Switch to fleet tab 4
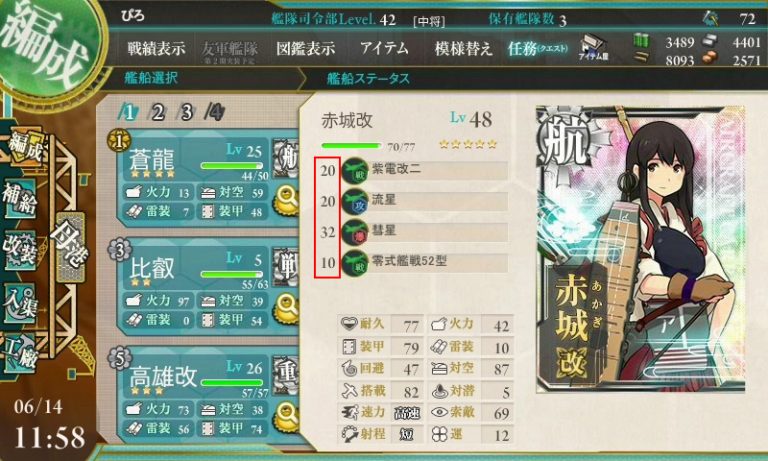Viewport: 768px width, 461px height. 214,112
